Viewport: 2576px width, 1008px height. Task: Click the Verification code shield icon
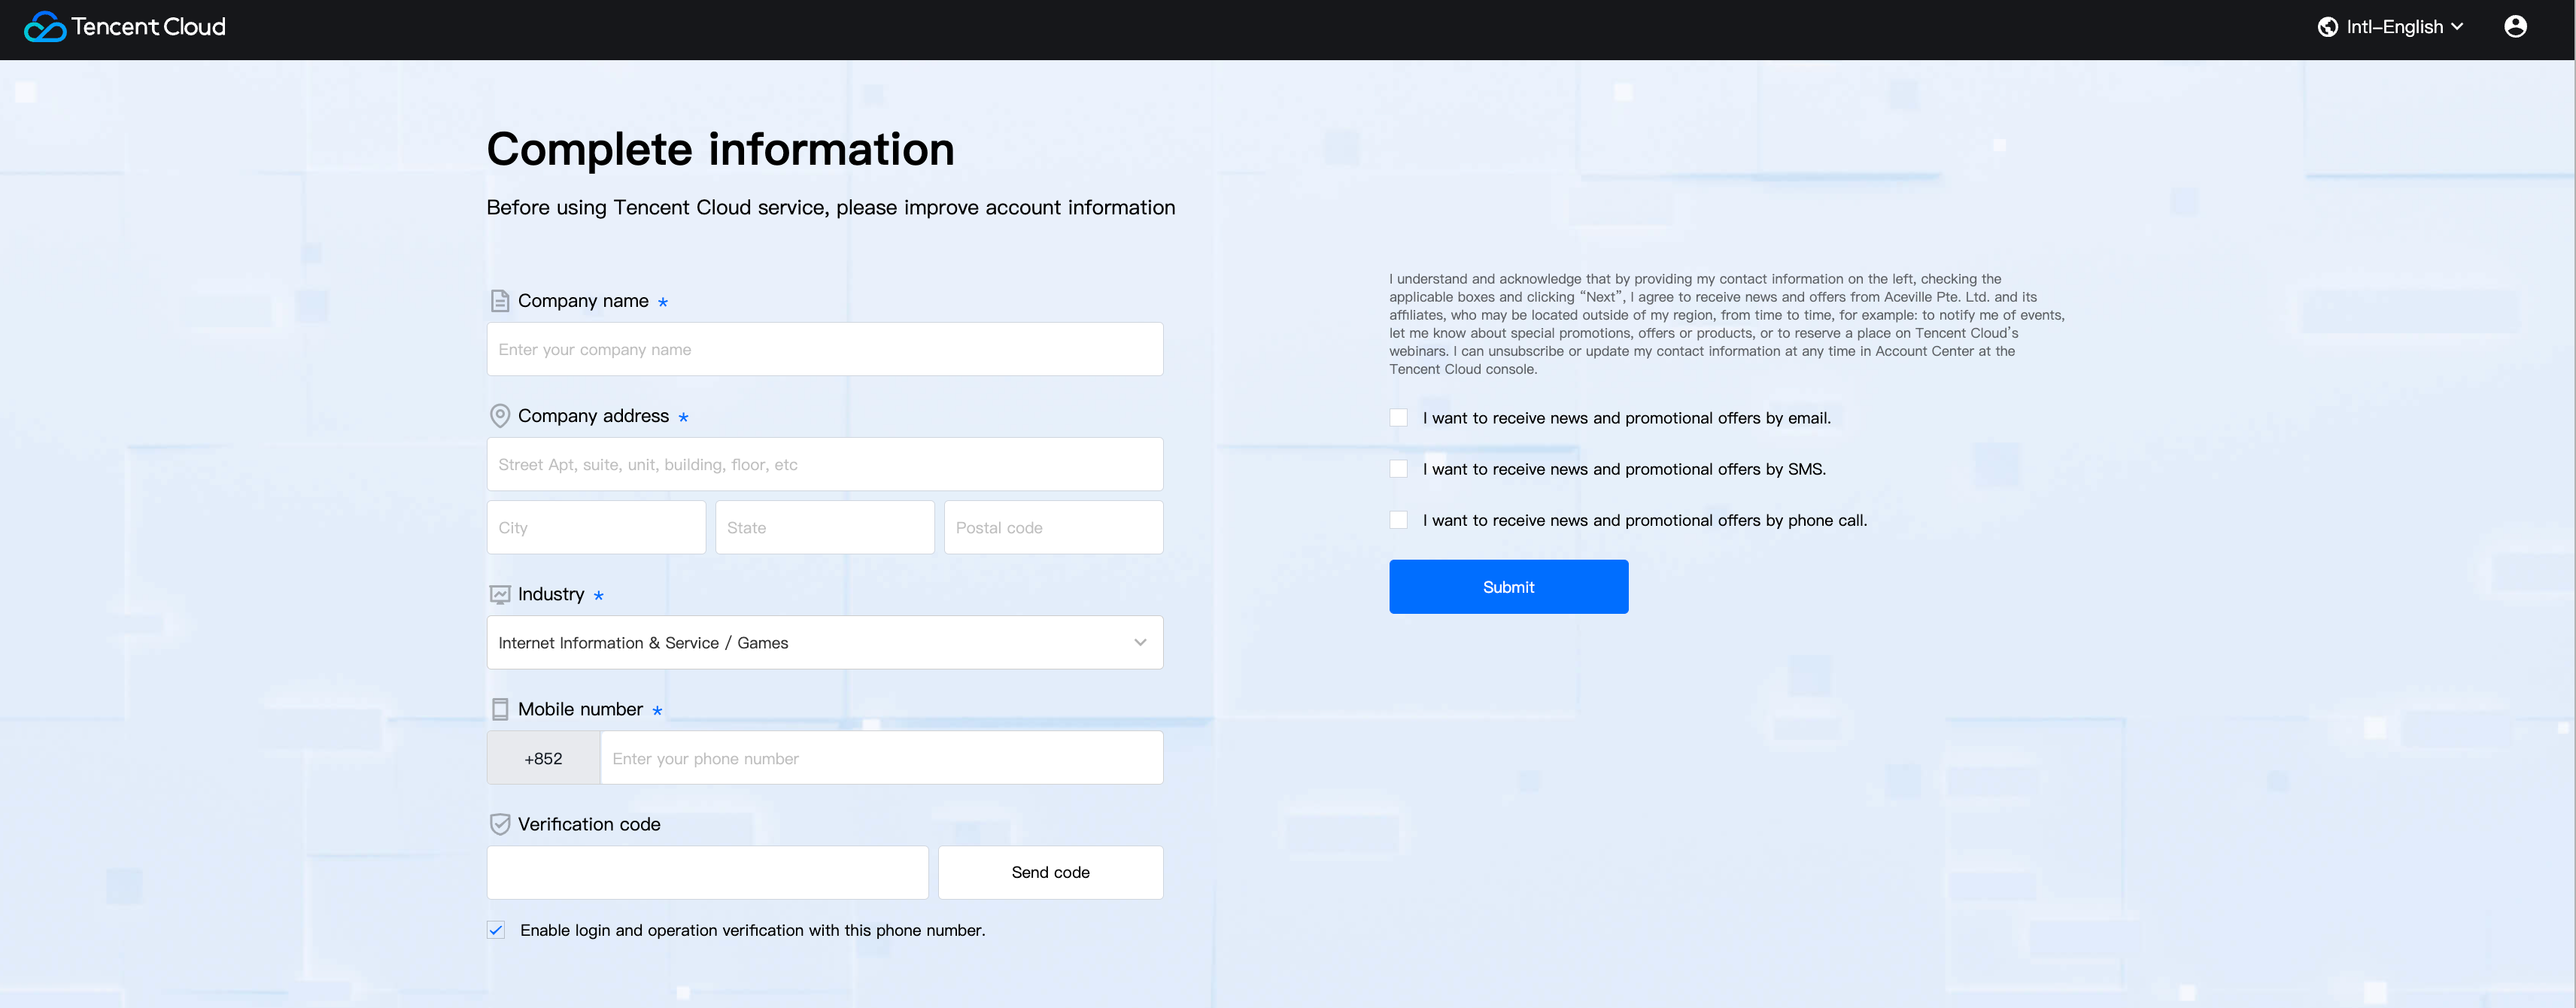[x=500, y=825]
